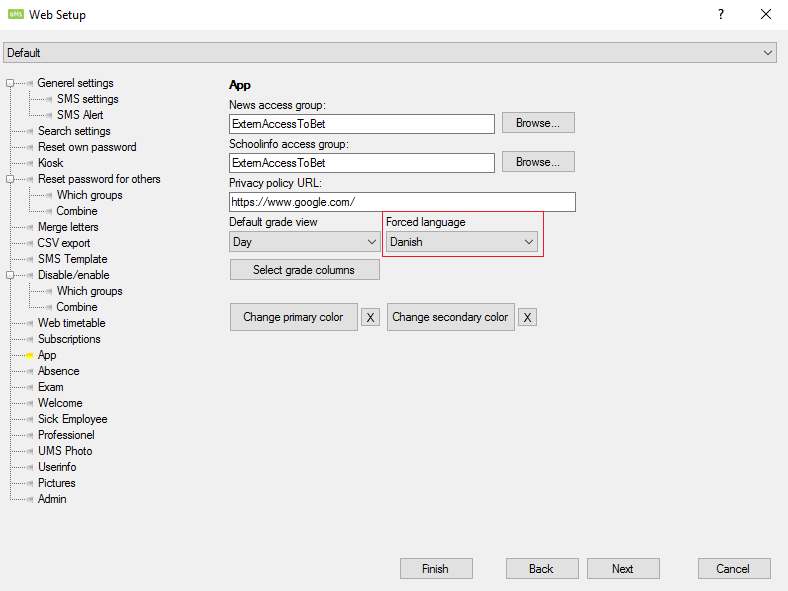This screenshot has height=591, width=788.
Task: Click the help question mark icon
Action: click(720, 15)
